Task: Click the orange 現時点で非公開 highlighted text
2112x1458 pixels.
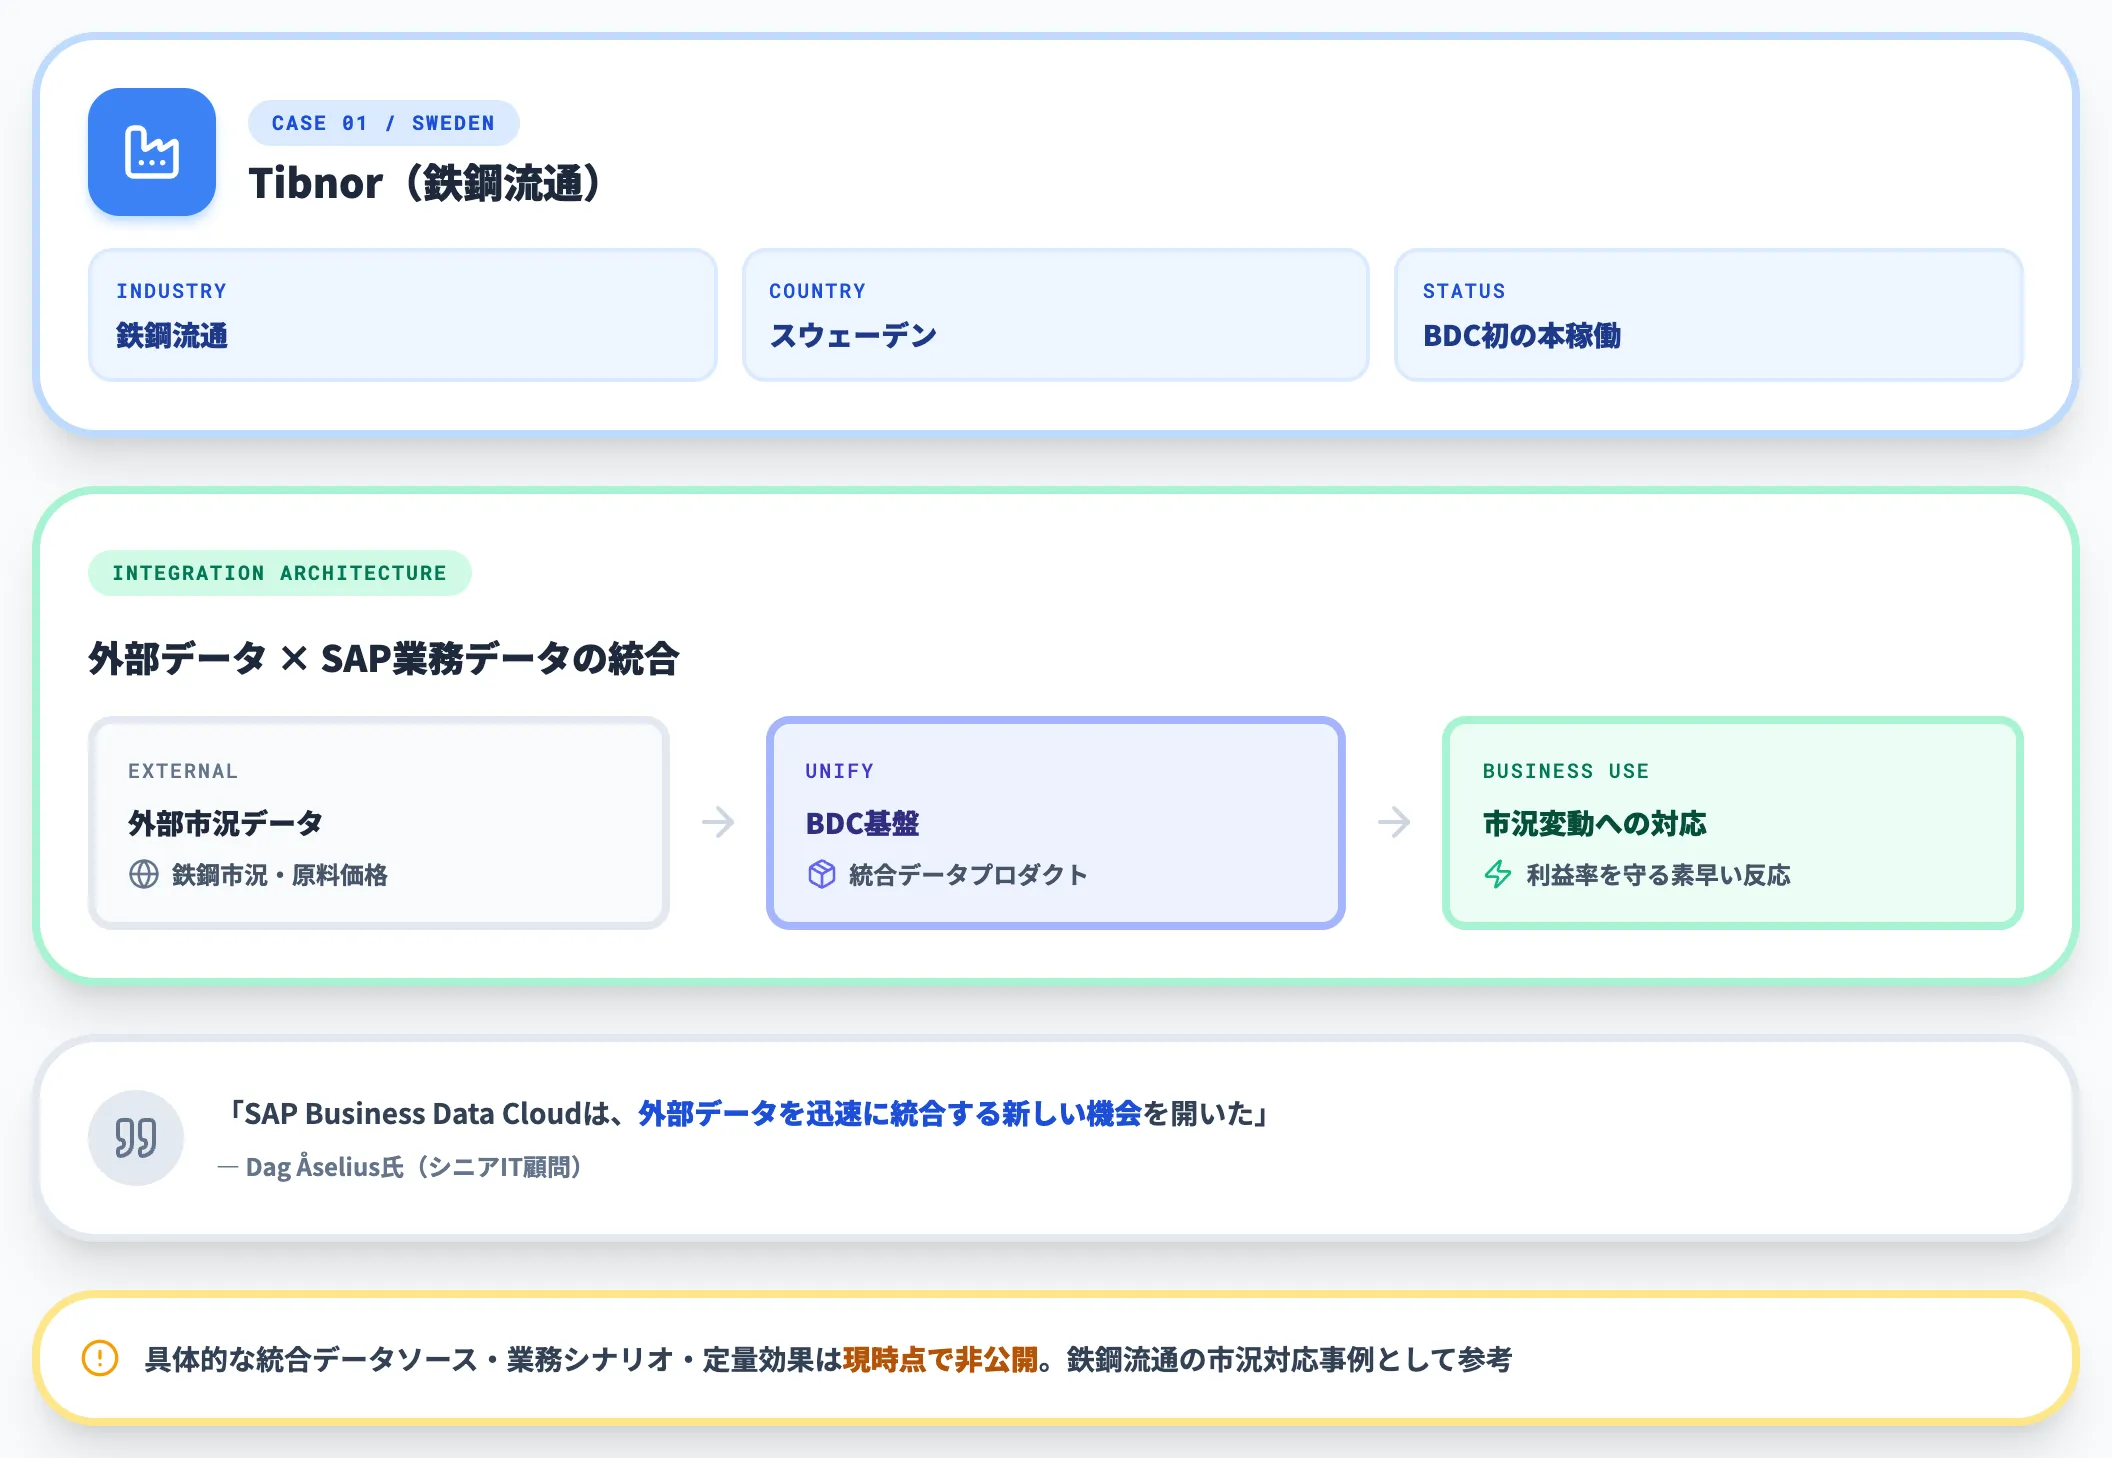Action: pyautogui.click(x=940, y=1359)
